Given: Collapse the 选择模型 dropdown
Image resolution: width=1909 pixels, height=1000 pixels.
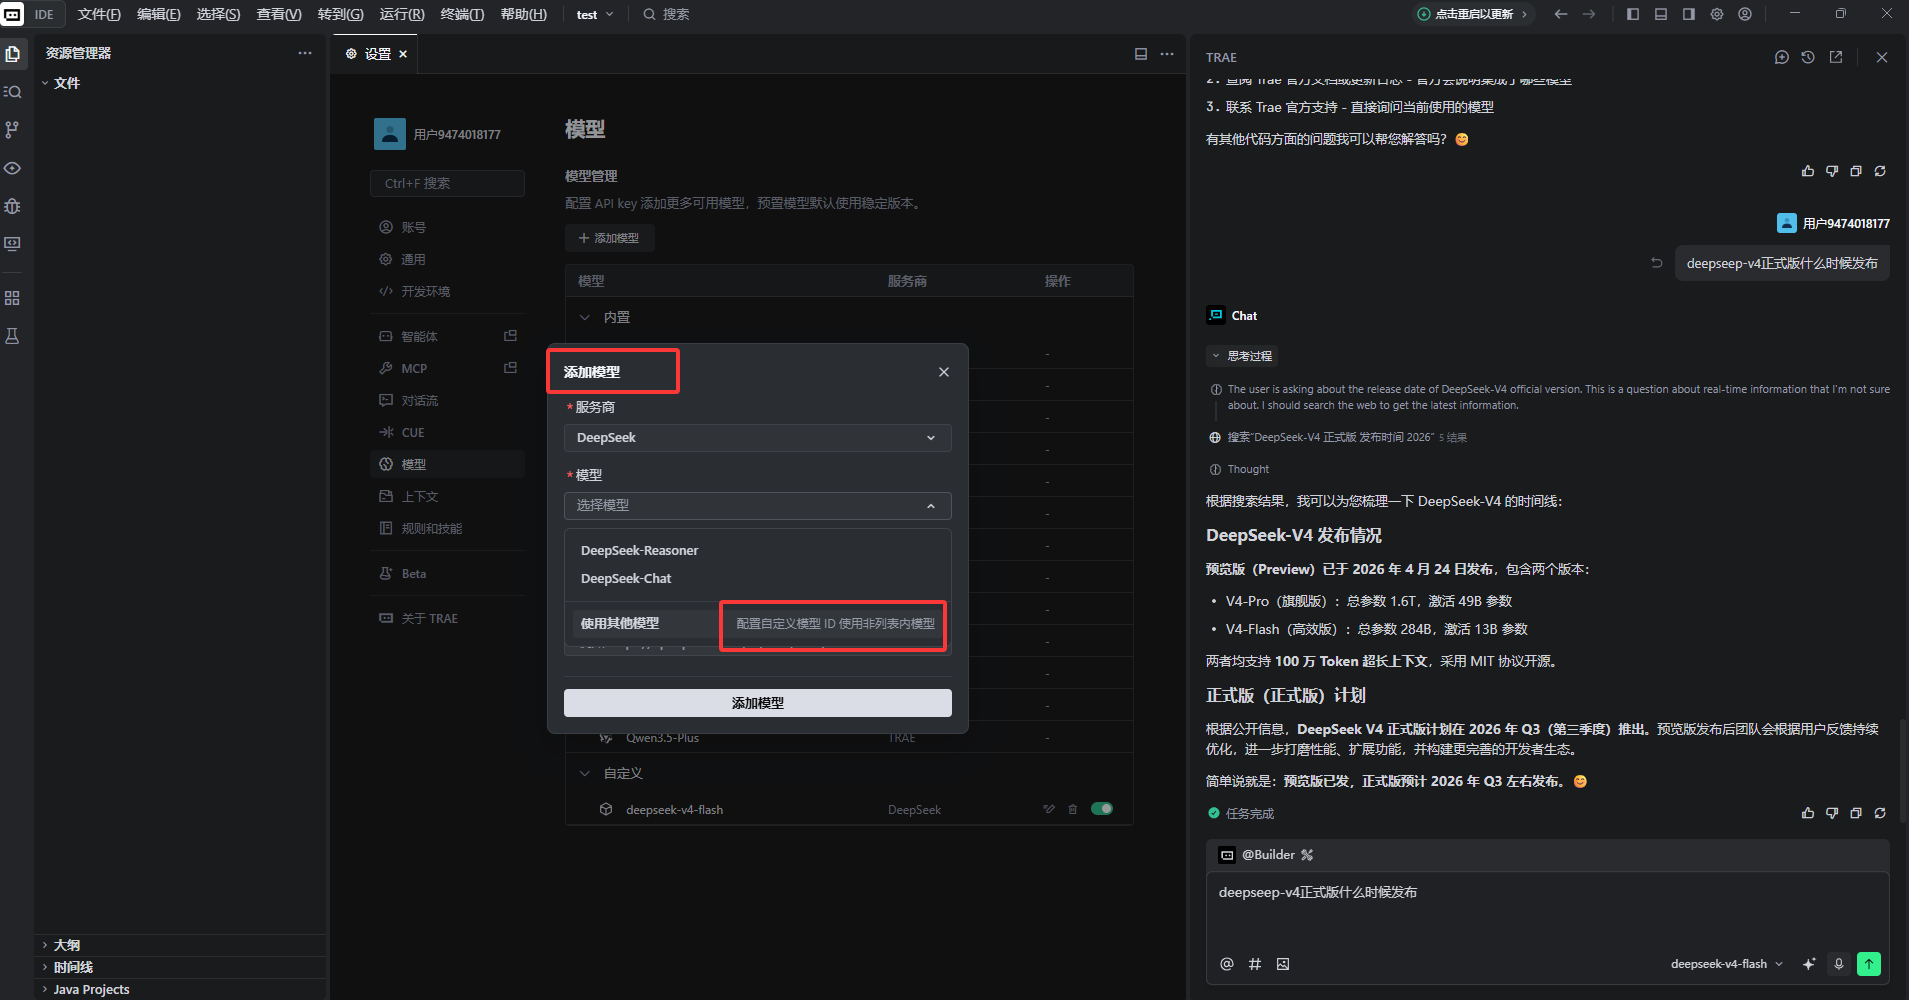Looking at the screenshot, I should [757, 506].
